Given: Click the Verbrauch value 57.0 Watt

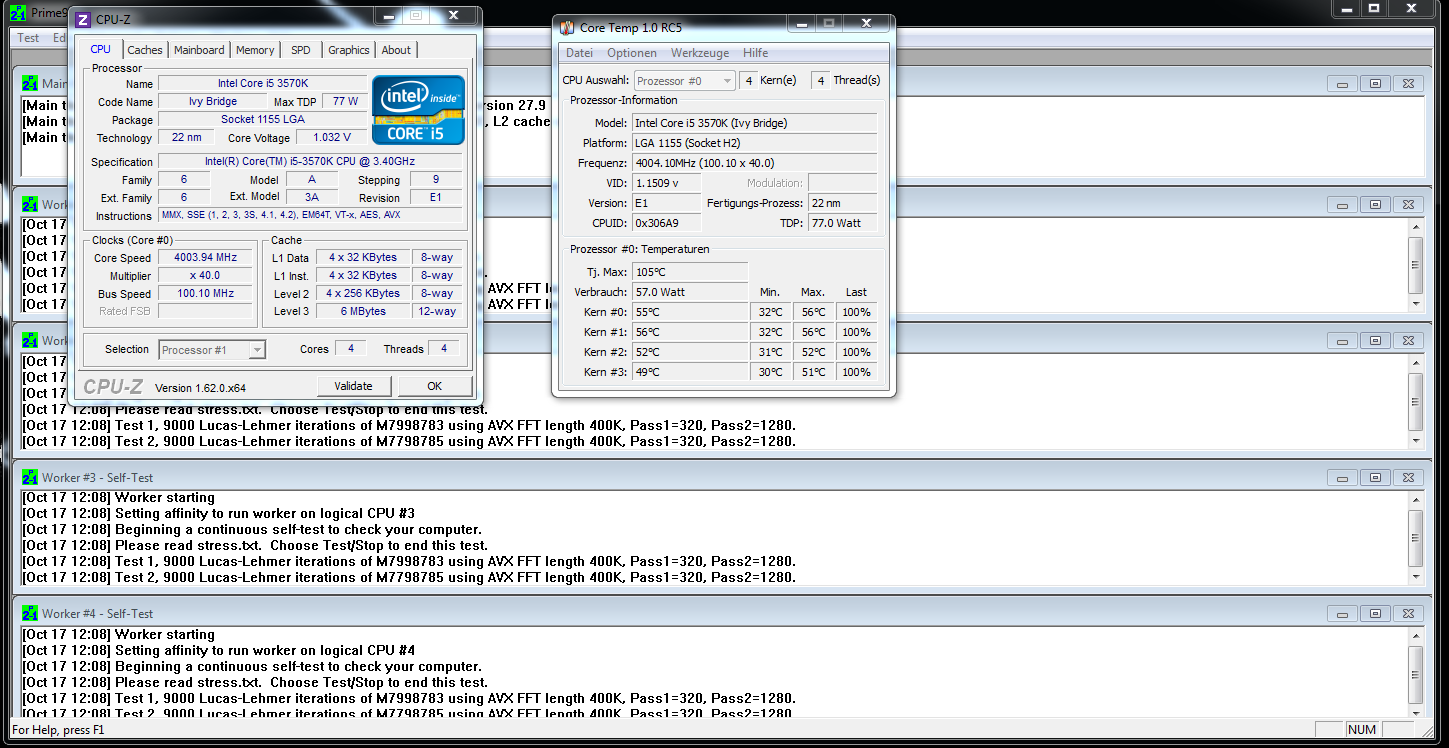Looking at the screenshot, I should pyautogui.click(x=690, y=292).
